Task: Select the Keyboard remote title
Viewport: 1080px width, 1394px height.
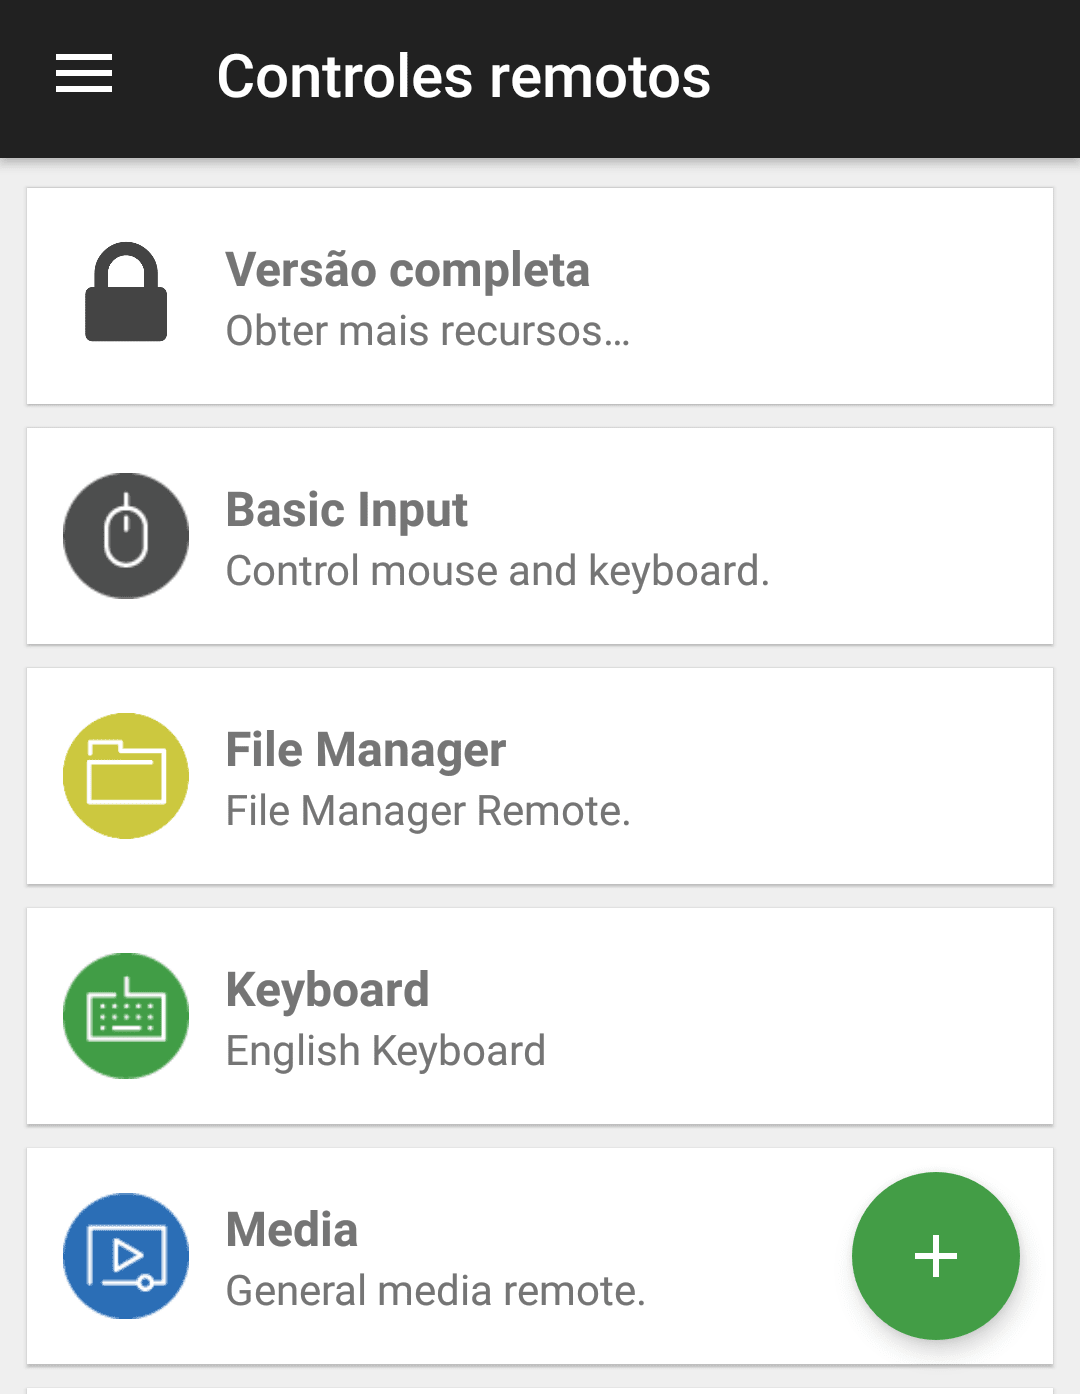Action: coord(328,990)
